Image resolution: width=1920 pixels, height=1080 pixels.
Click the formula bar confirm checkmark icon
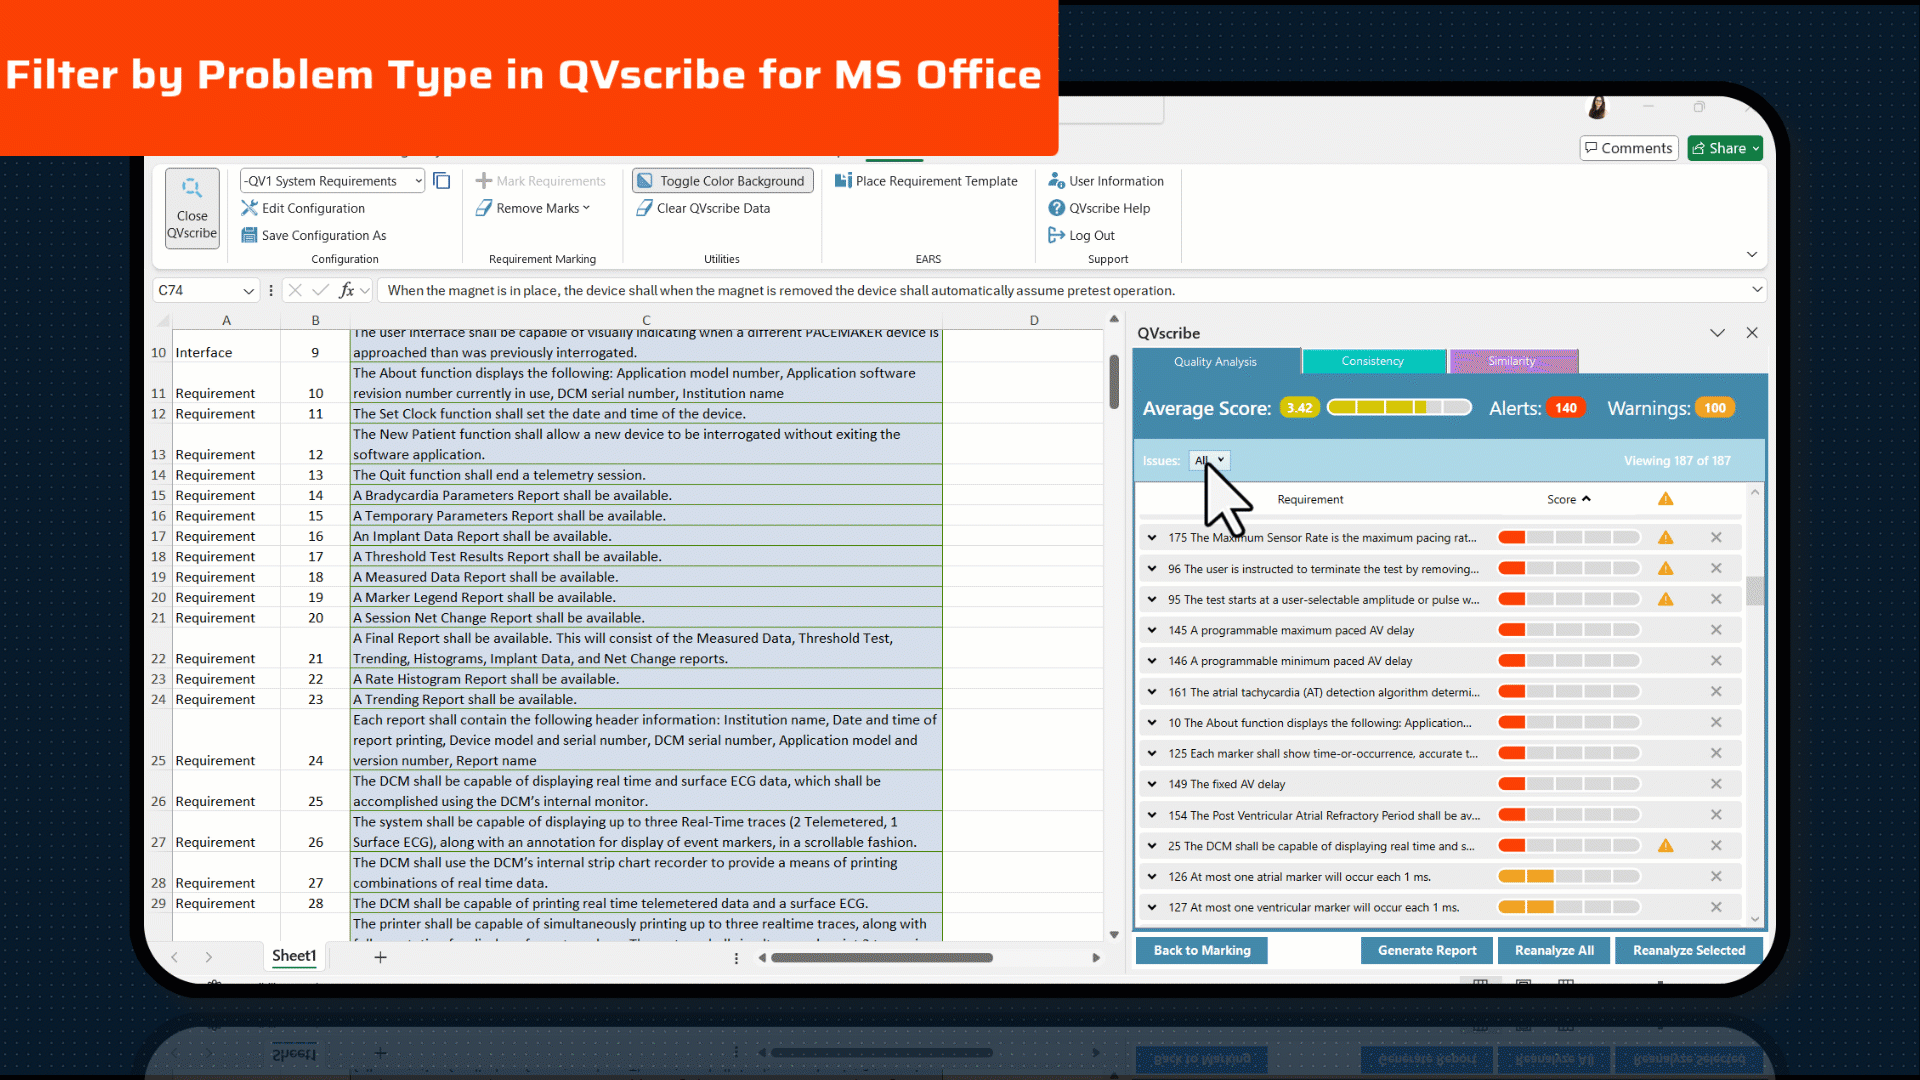pos(320,290)
